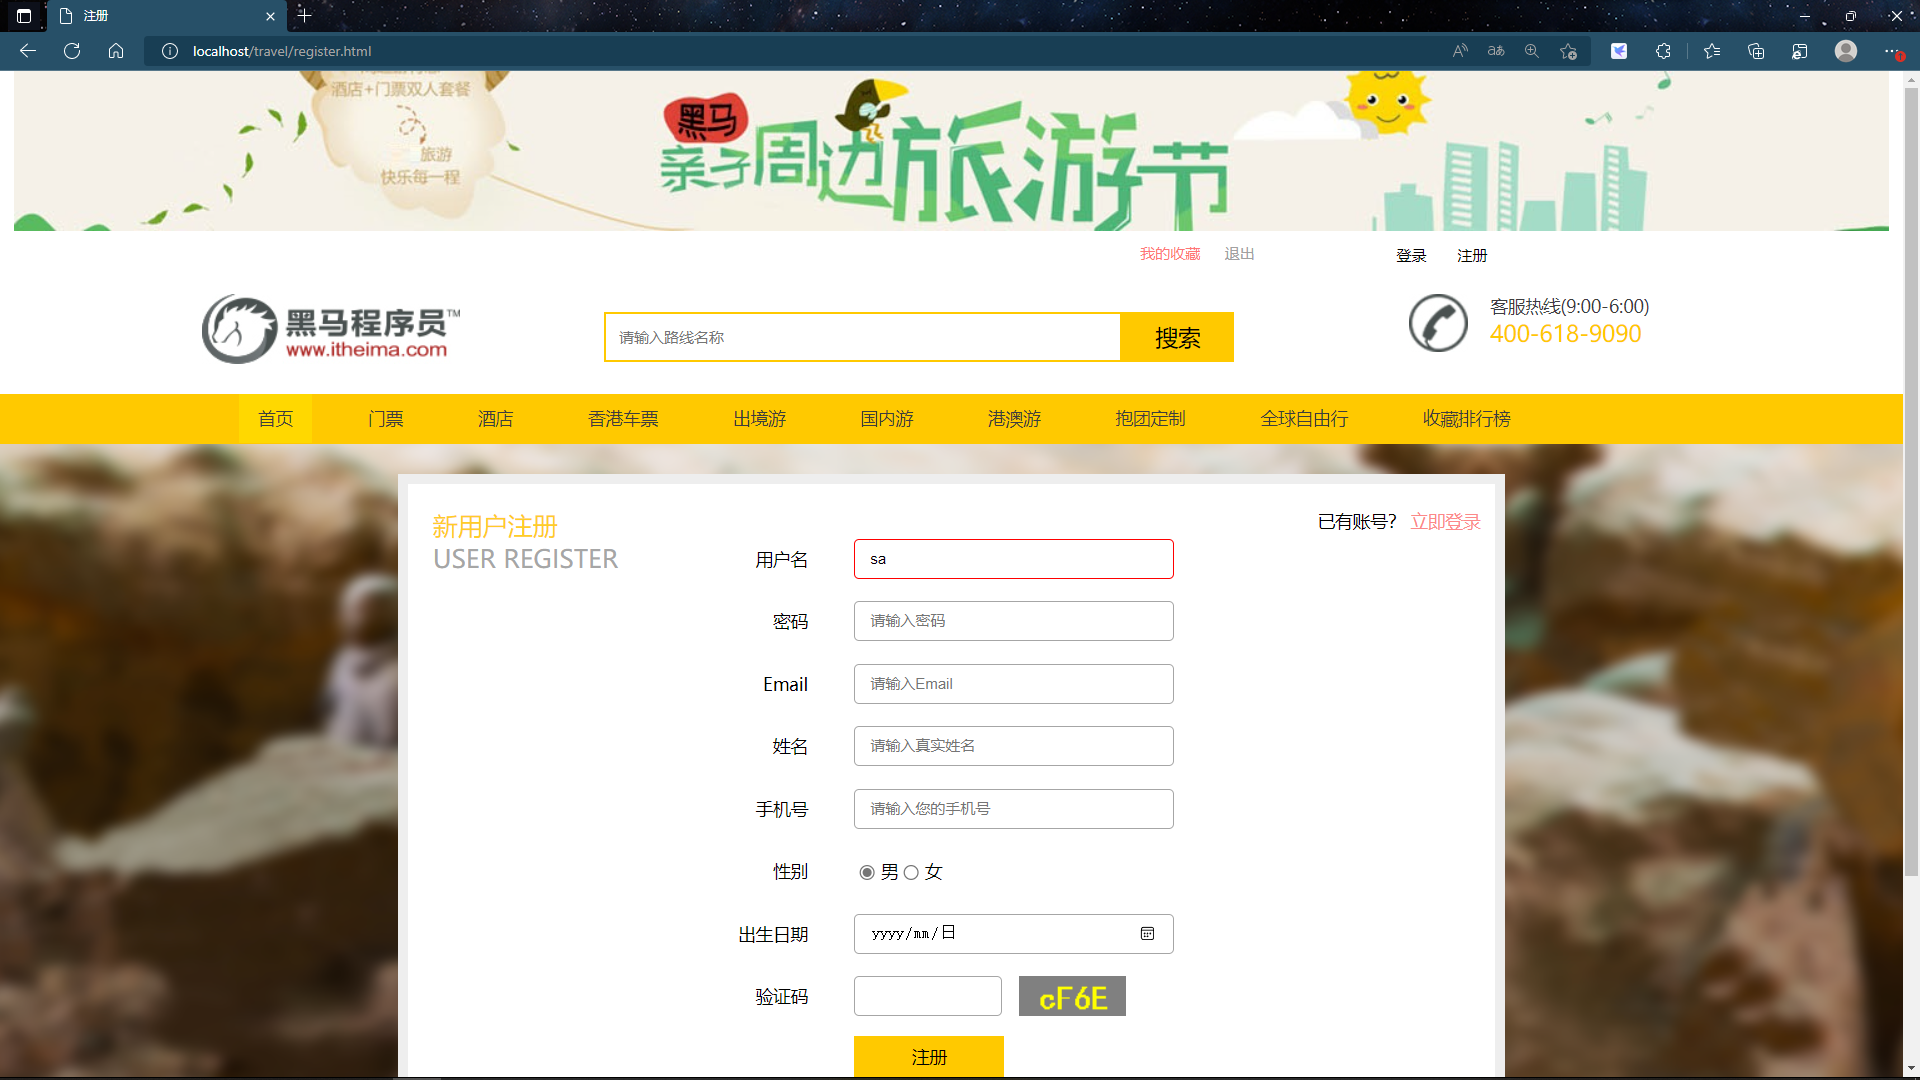The width and height of the screenshot is (1920, 1080).
Task: Follow the 立即登录 link
Action: coord(1445,522)
